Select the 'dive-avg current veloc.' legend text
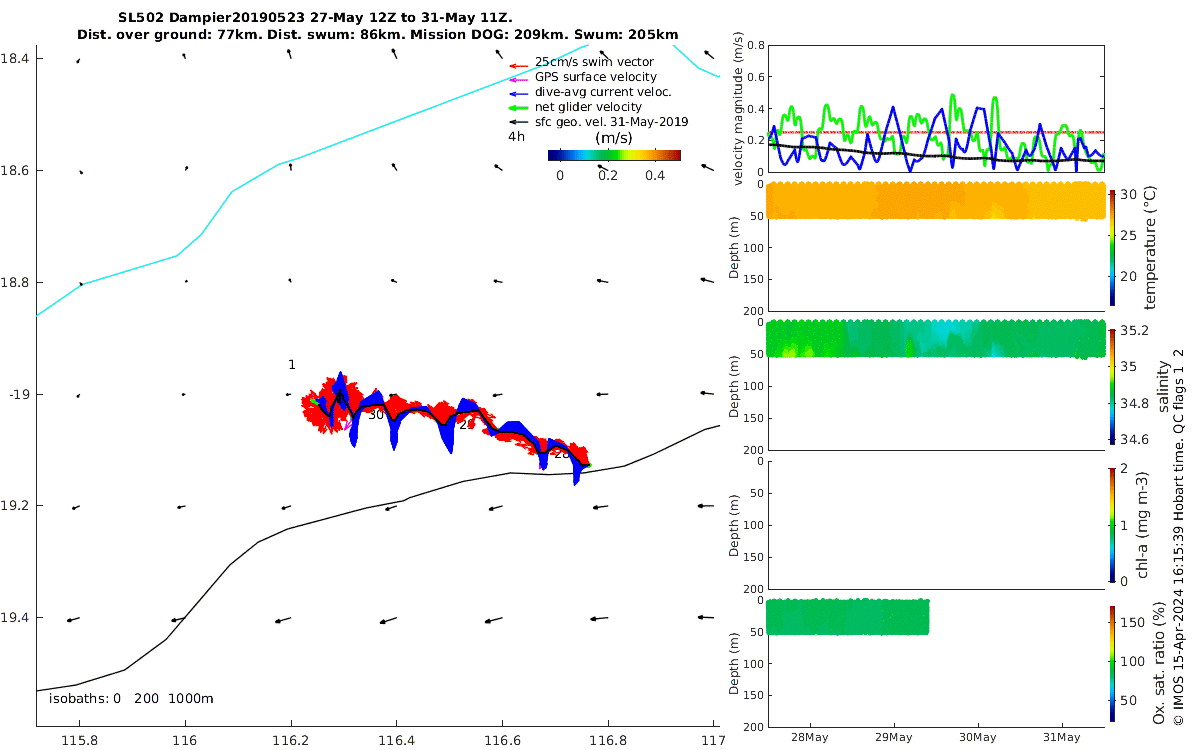Image resolution: width=1200 pixels, height=750 pixels. (603, 92)
